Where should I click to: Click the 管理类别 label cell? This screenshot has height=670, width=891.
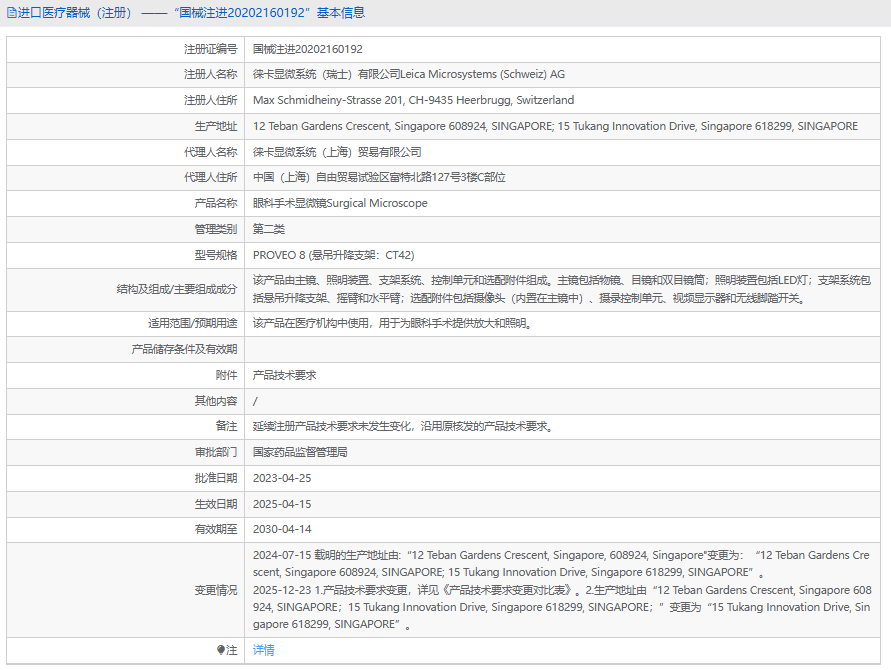pyautogui.click(x=126, y=229)
